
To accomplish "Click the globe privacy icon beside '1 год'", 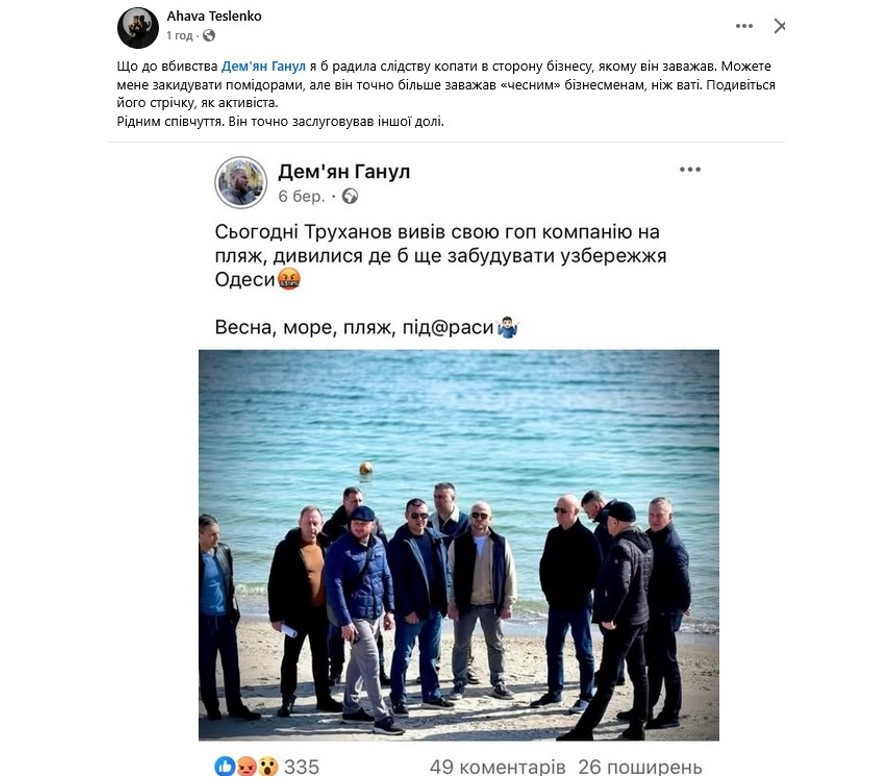I will click(209, 35).
